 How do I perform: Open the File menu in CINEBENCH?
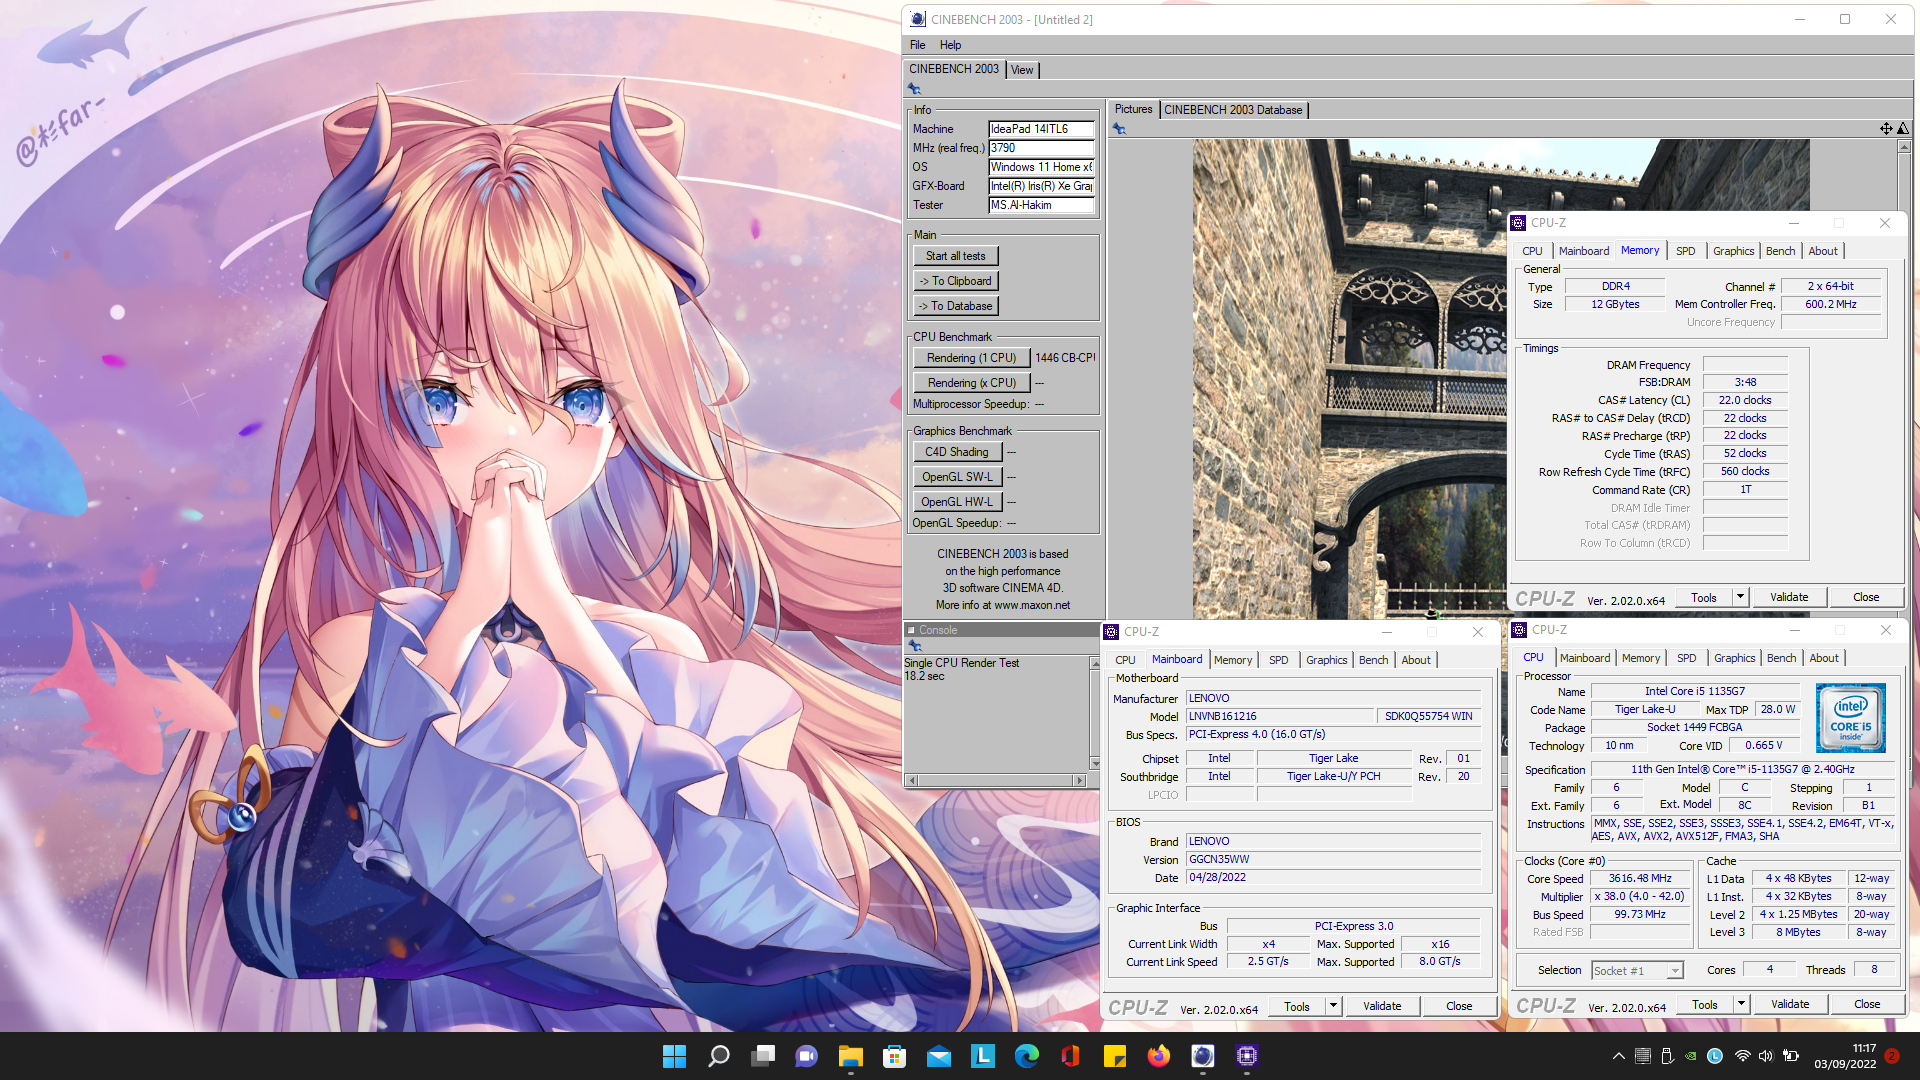(917, 45)
